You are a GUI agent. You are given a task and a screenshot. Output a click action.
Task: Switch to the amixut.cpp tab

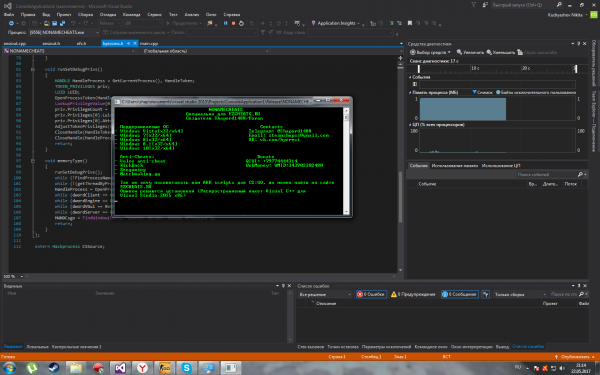click(x=15, y=44)
